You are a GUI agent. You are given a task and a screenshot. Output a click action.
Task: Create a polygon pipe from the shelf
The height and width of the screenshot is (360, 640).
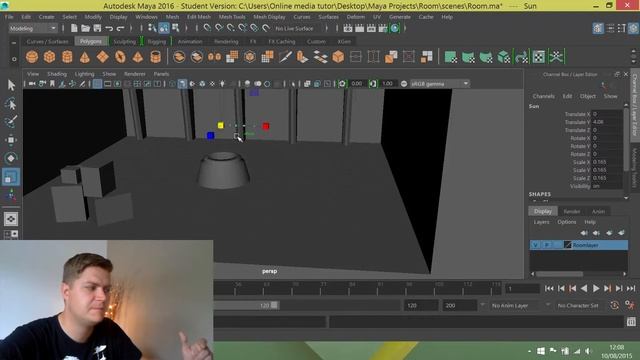[x=156, y=57]
